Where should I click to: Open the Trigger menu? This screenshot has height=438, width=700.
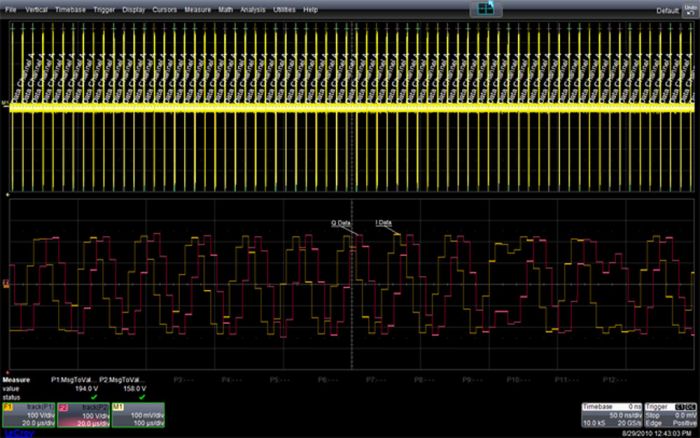tap(104, 9)
